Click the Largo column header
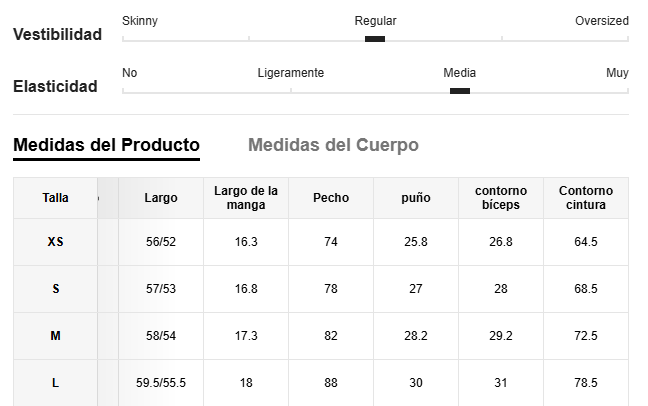Image resolution: width=648 pixels, height=406 pixels. click(161, 198)
